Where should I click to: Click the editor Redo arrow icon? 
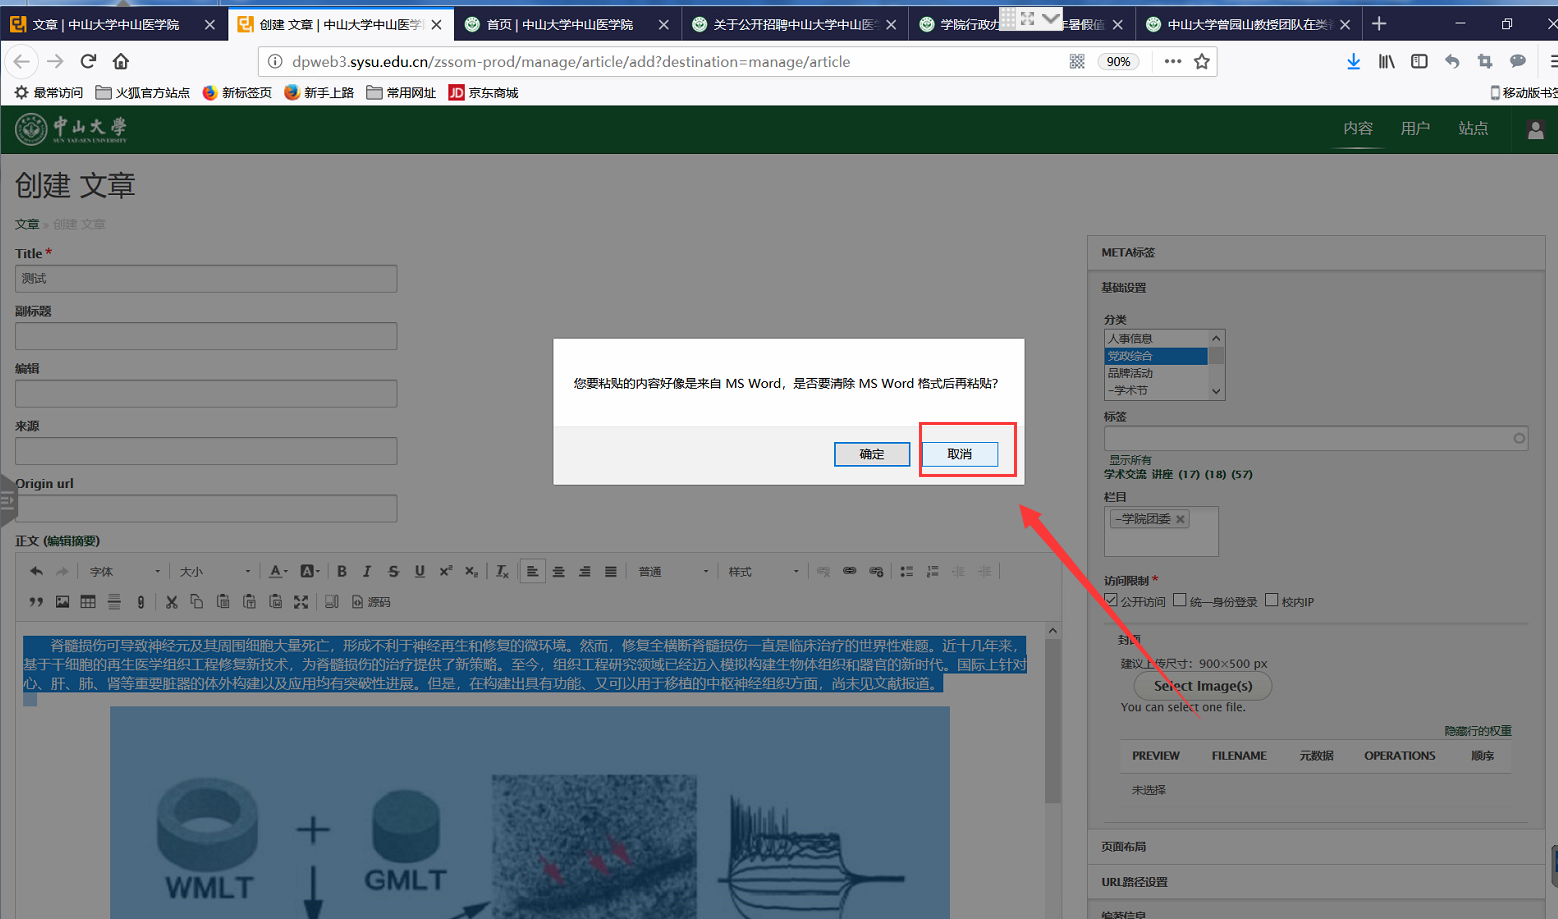62,571
